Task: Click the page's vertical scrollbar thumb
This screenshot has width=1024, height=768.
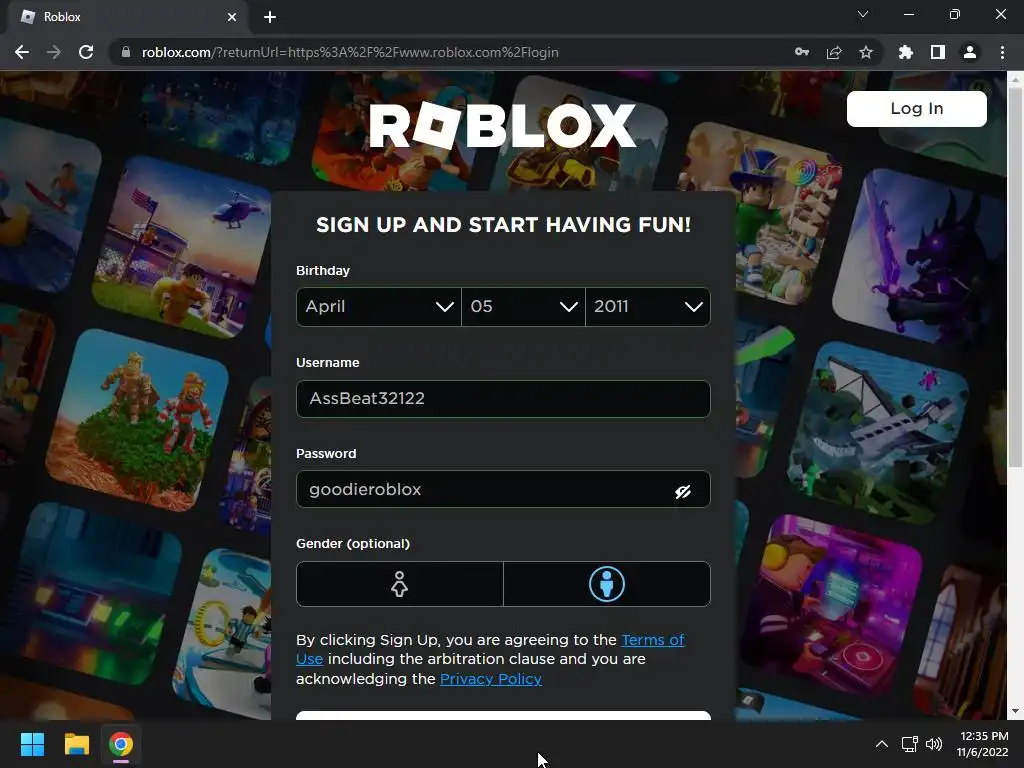Action: click(x=1016, y=278)
